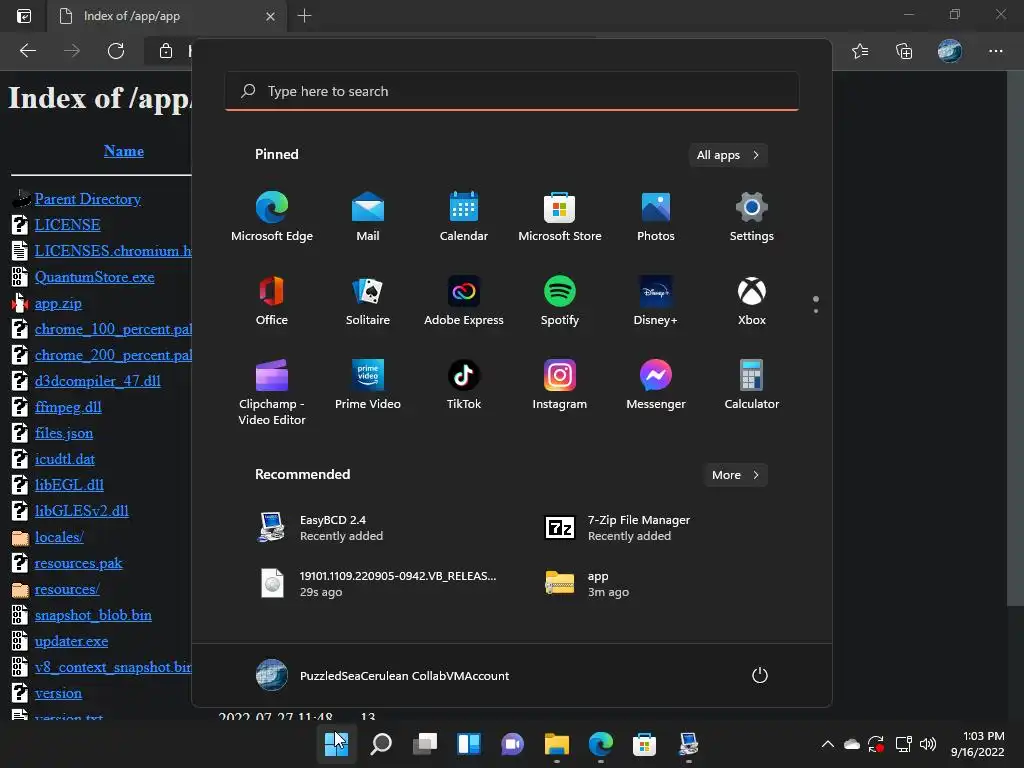Download QuantumStore.exe link
Viewport: 1024px width, 768px height.
tap(95, 277)
